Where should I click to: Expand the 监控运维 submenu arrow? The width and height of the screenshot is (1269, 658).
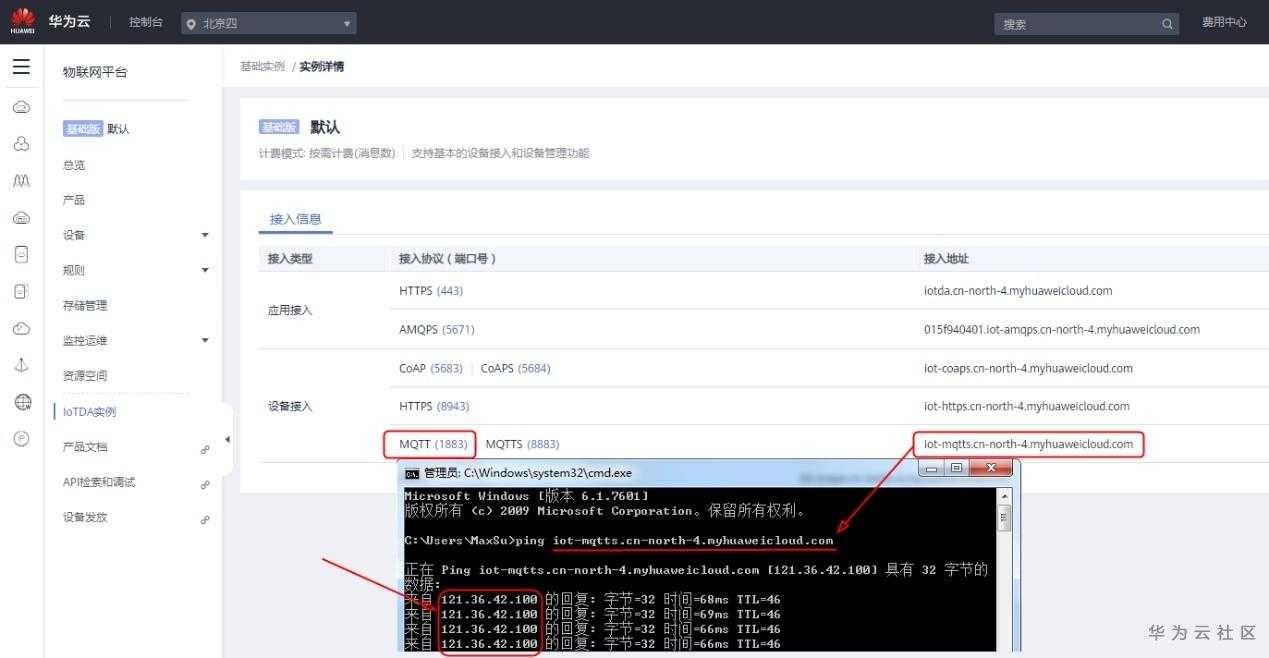pyautogui.click(x=205, y=341)
